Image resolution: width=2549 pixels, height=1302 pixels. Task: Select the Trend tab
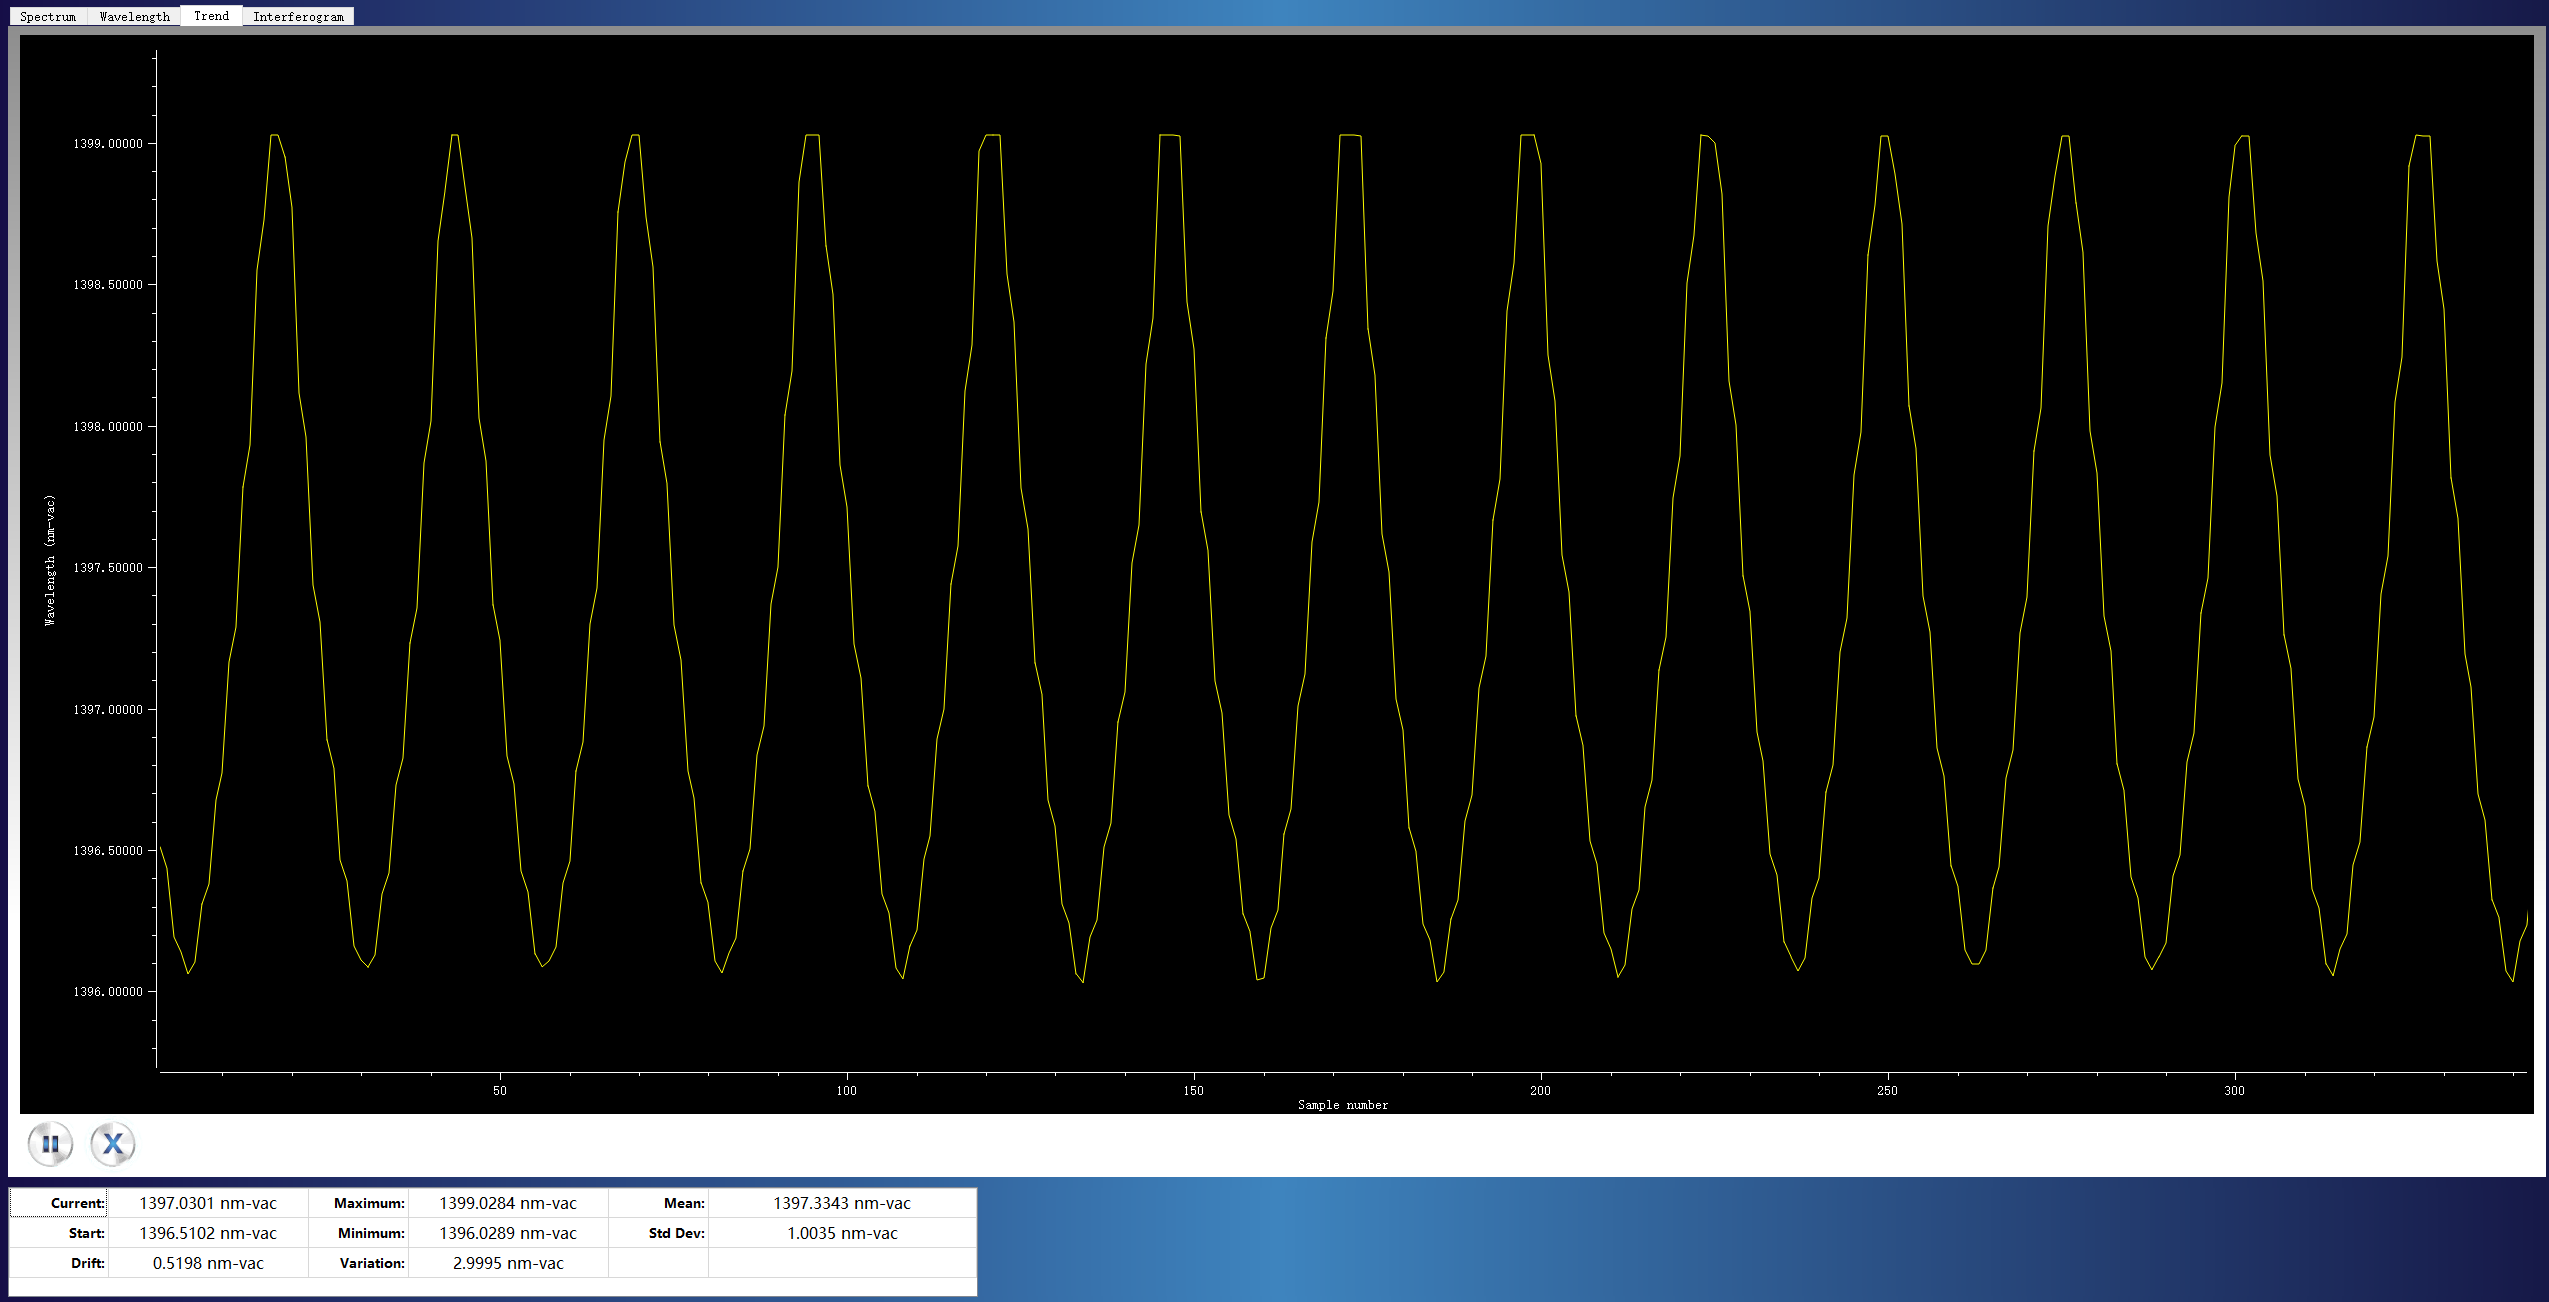pyautogui.click(x=211, y=16)
